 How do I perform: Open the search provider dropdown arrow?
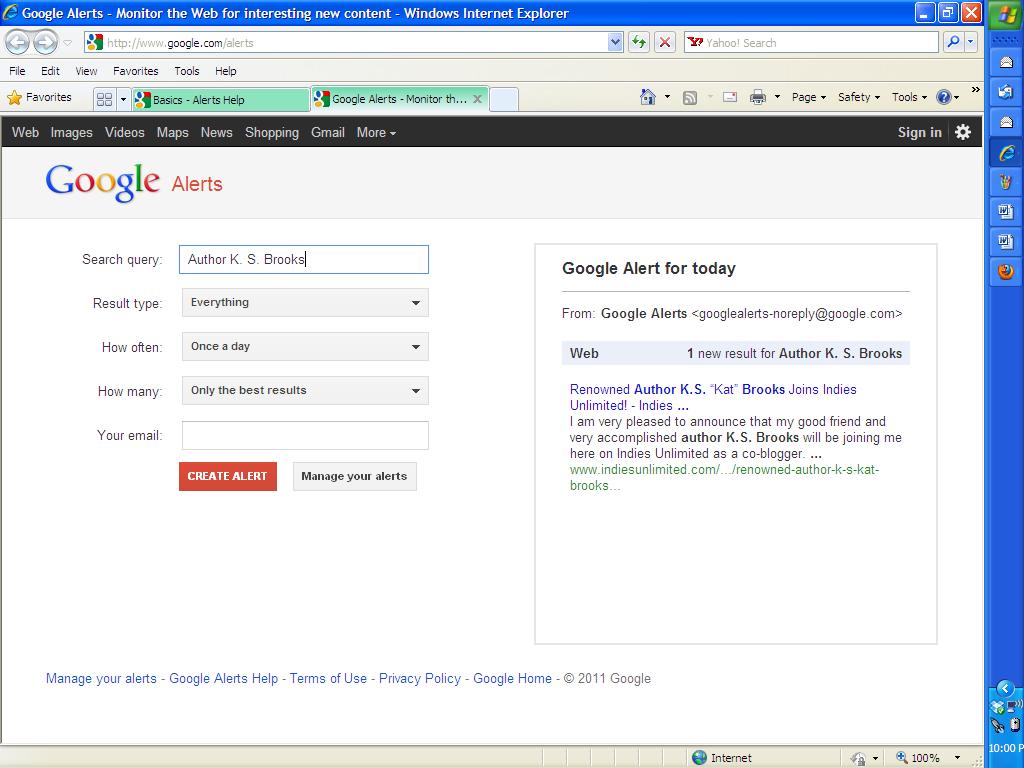point(971,42)
